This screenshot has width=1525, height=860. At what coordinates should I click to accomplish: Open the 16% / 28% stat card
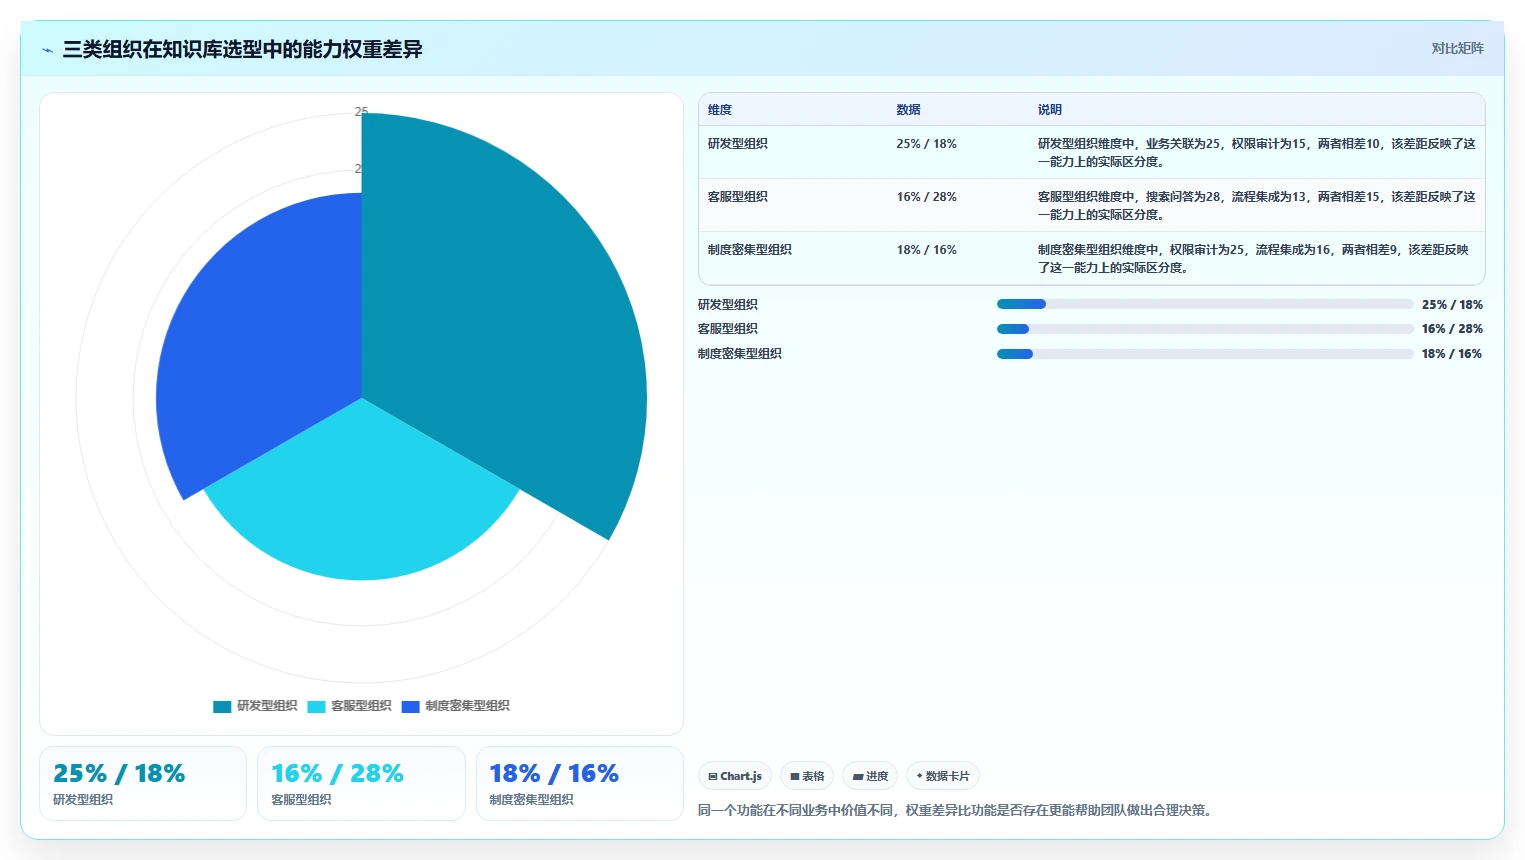(x=361, y=783)
